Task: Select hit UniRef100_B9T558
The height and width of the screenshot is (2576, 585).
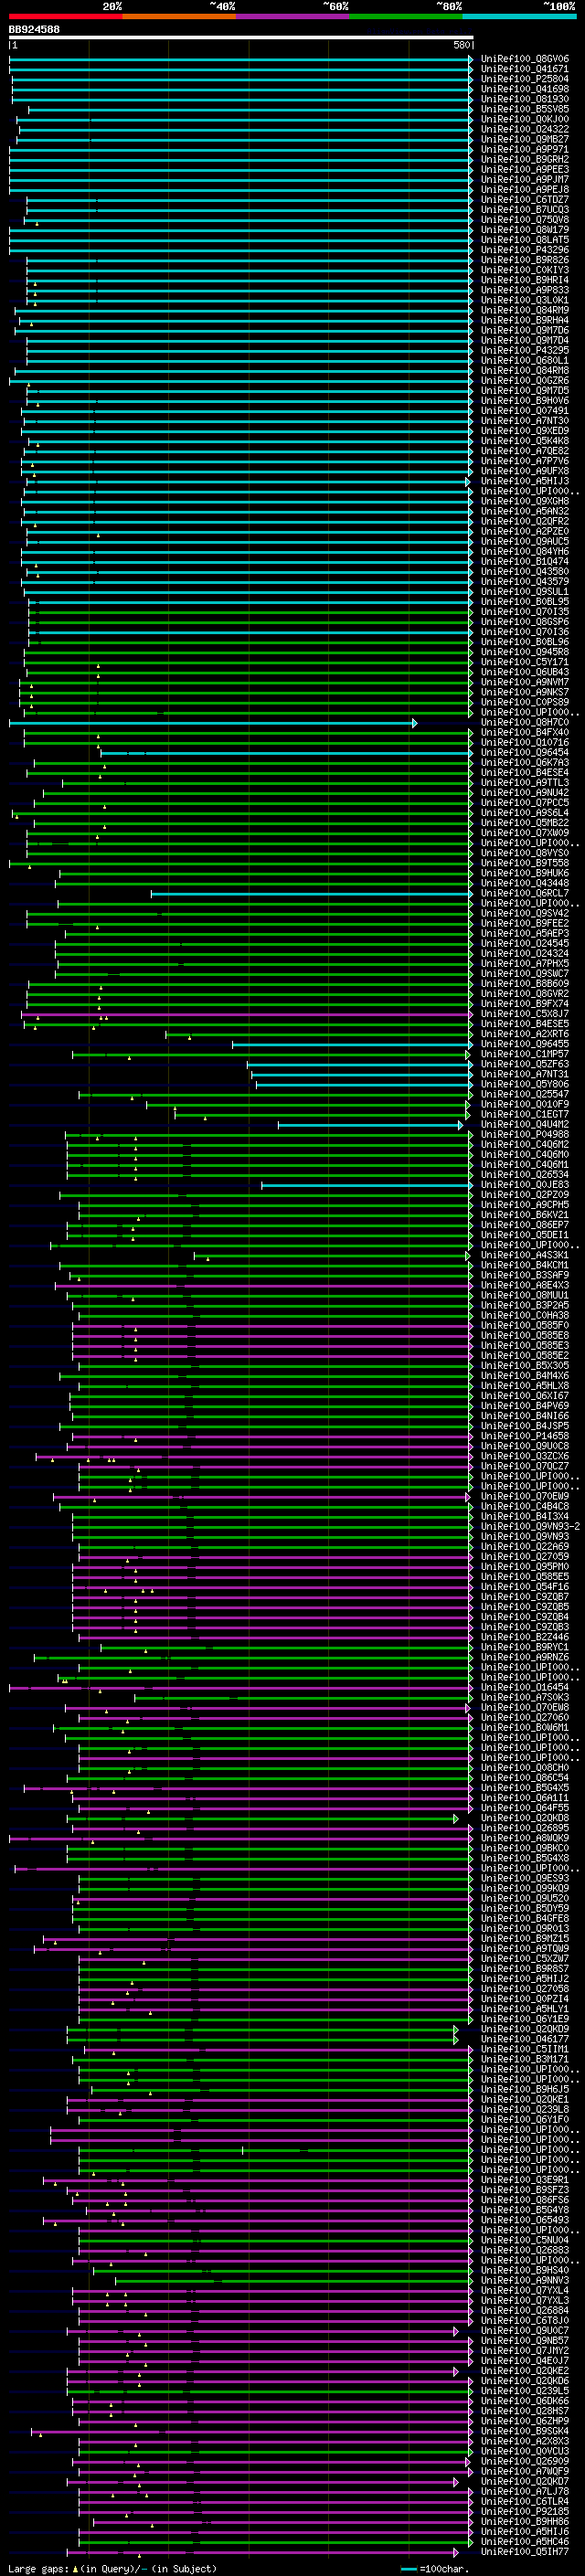Action: tap(524, 863)
